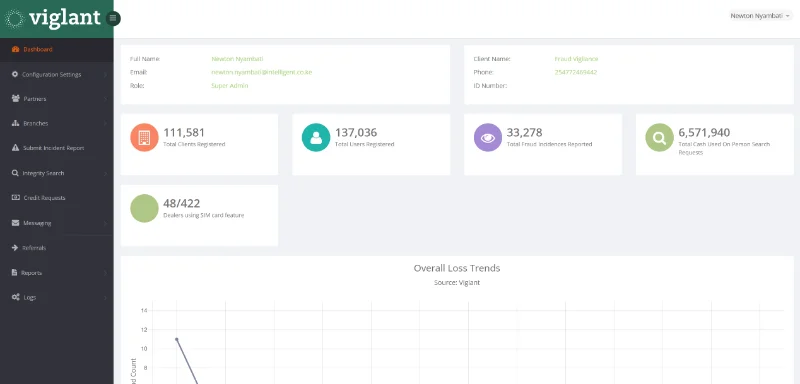The image size is (800, 384).
Task: Click the 48/422 Dealers figure
Action: coord(182,203)
